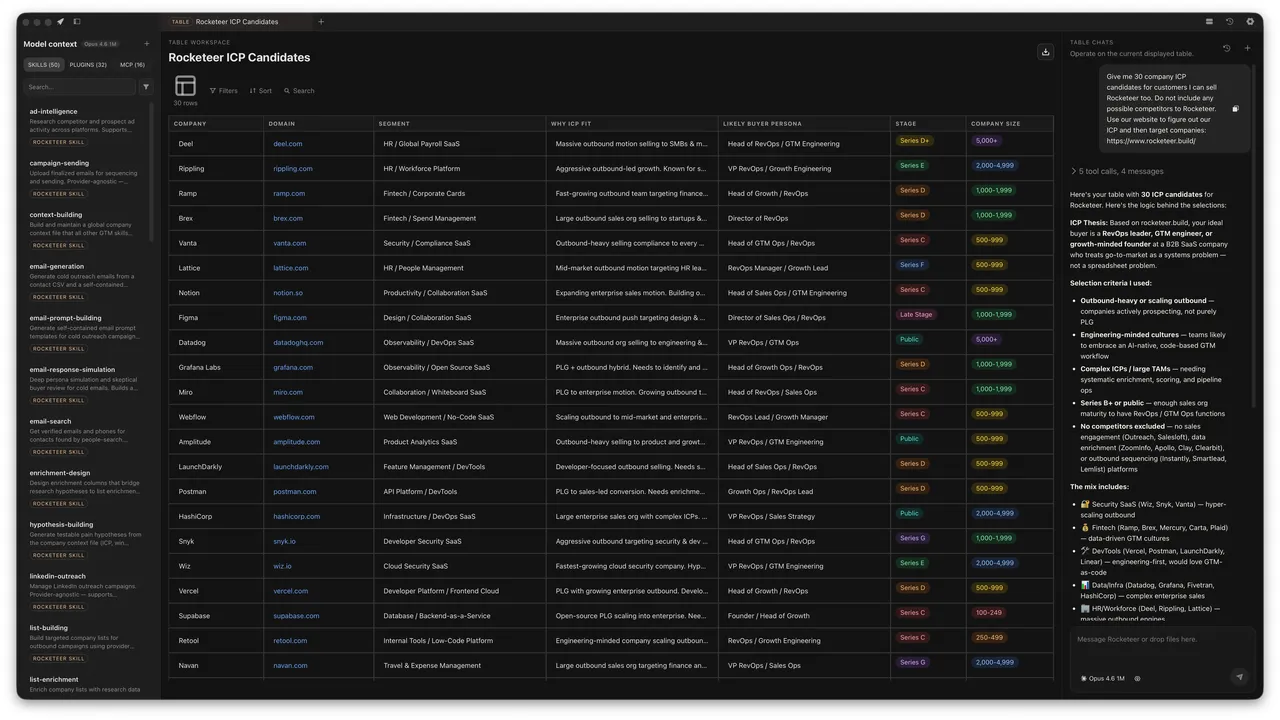Open the email-response-simulation skill
1280x720 pixels.
tap(86, 385)
